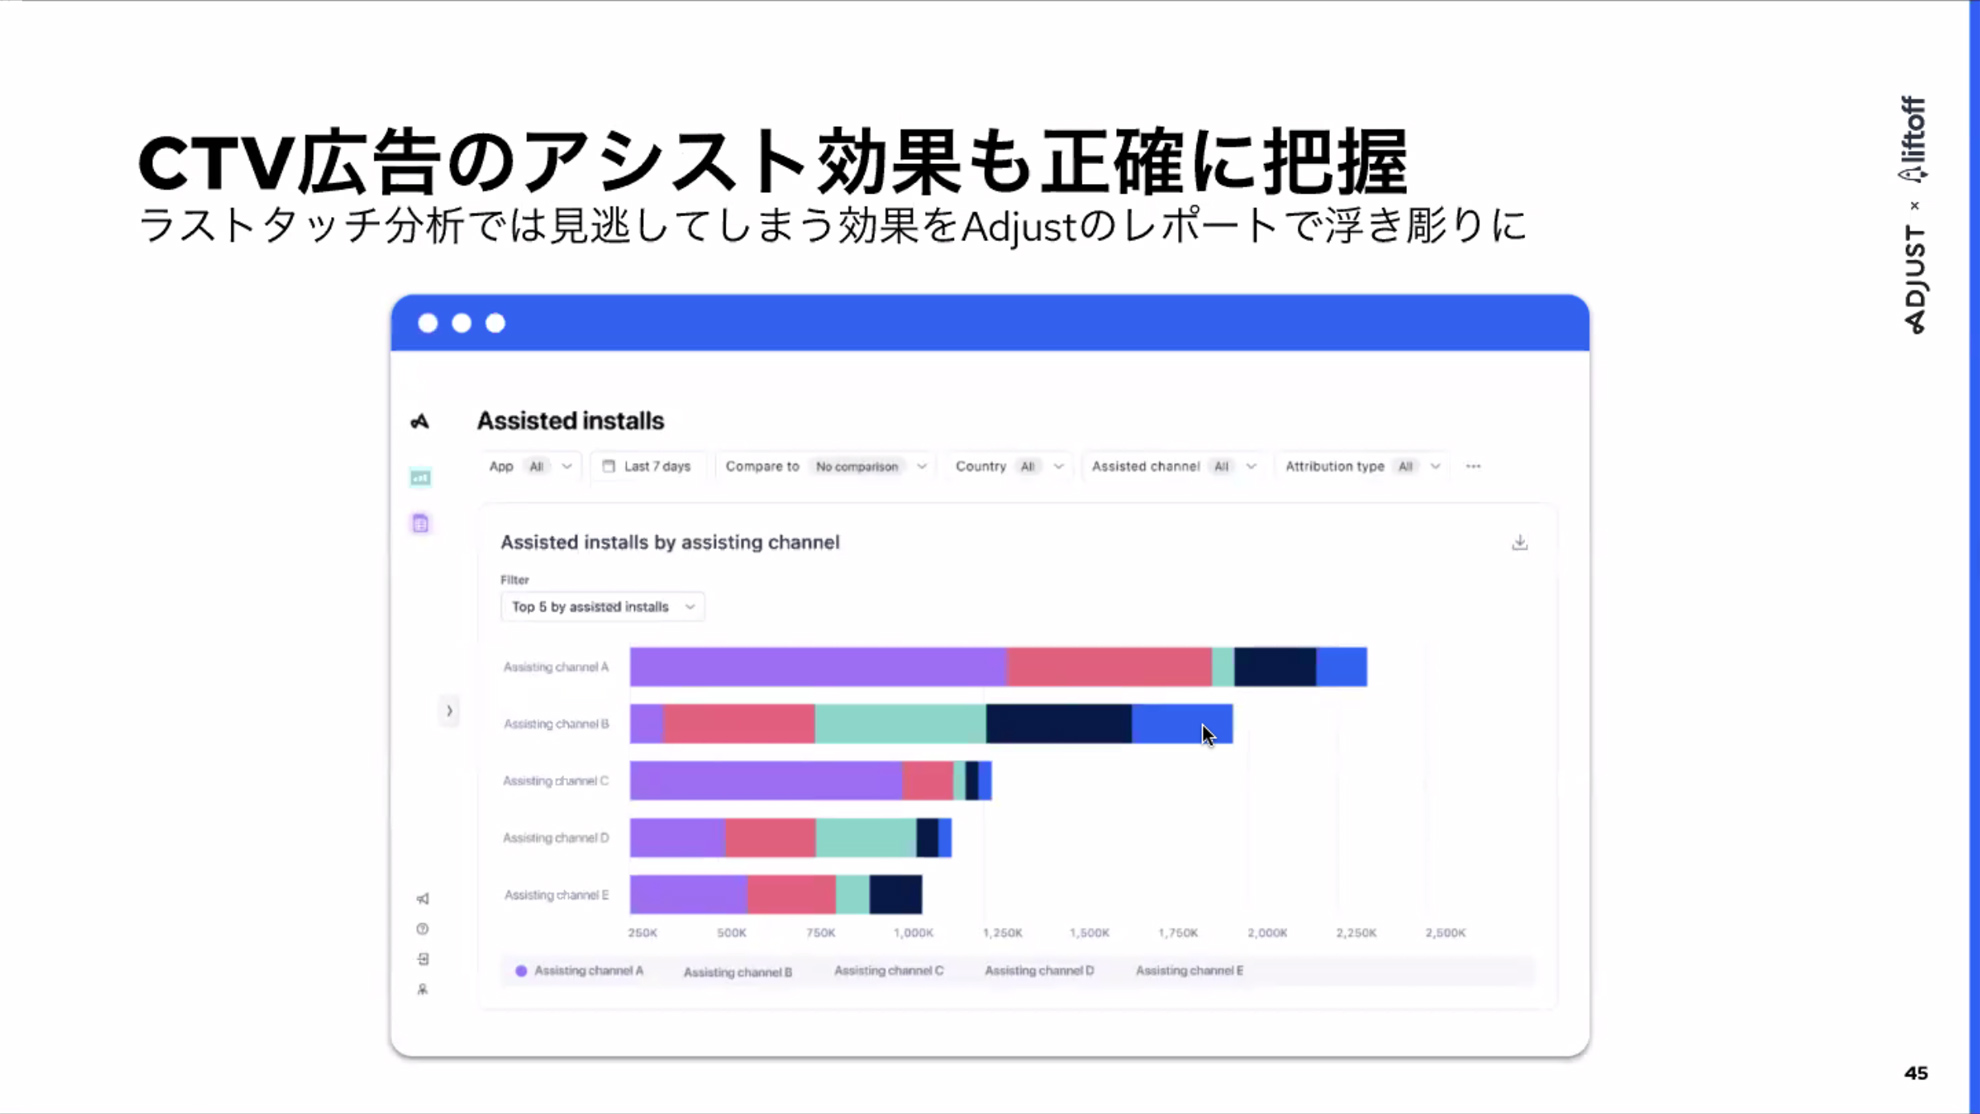Toggle Assisting channel C legend item
Image resolution: width=1980 pixels, height=1114 pixels.
(x=888, y=971)
